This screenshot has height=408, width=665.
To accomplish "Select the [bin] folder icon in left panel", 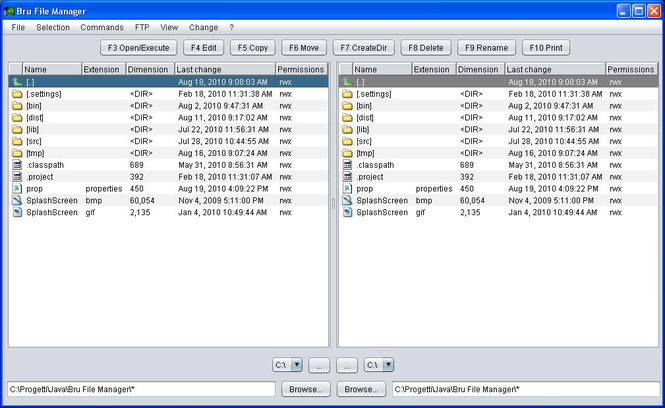I will click(17, 106).
